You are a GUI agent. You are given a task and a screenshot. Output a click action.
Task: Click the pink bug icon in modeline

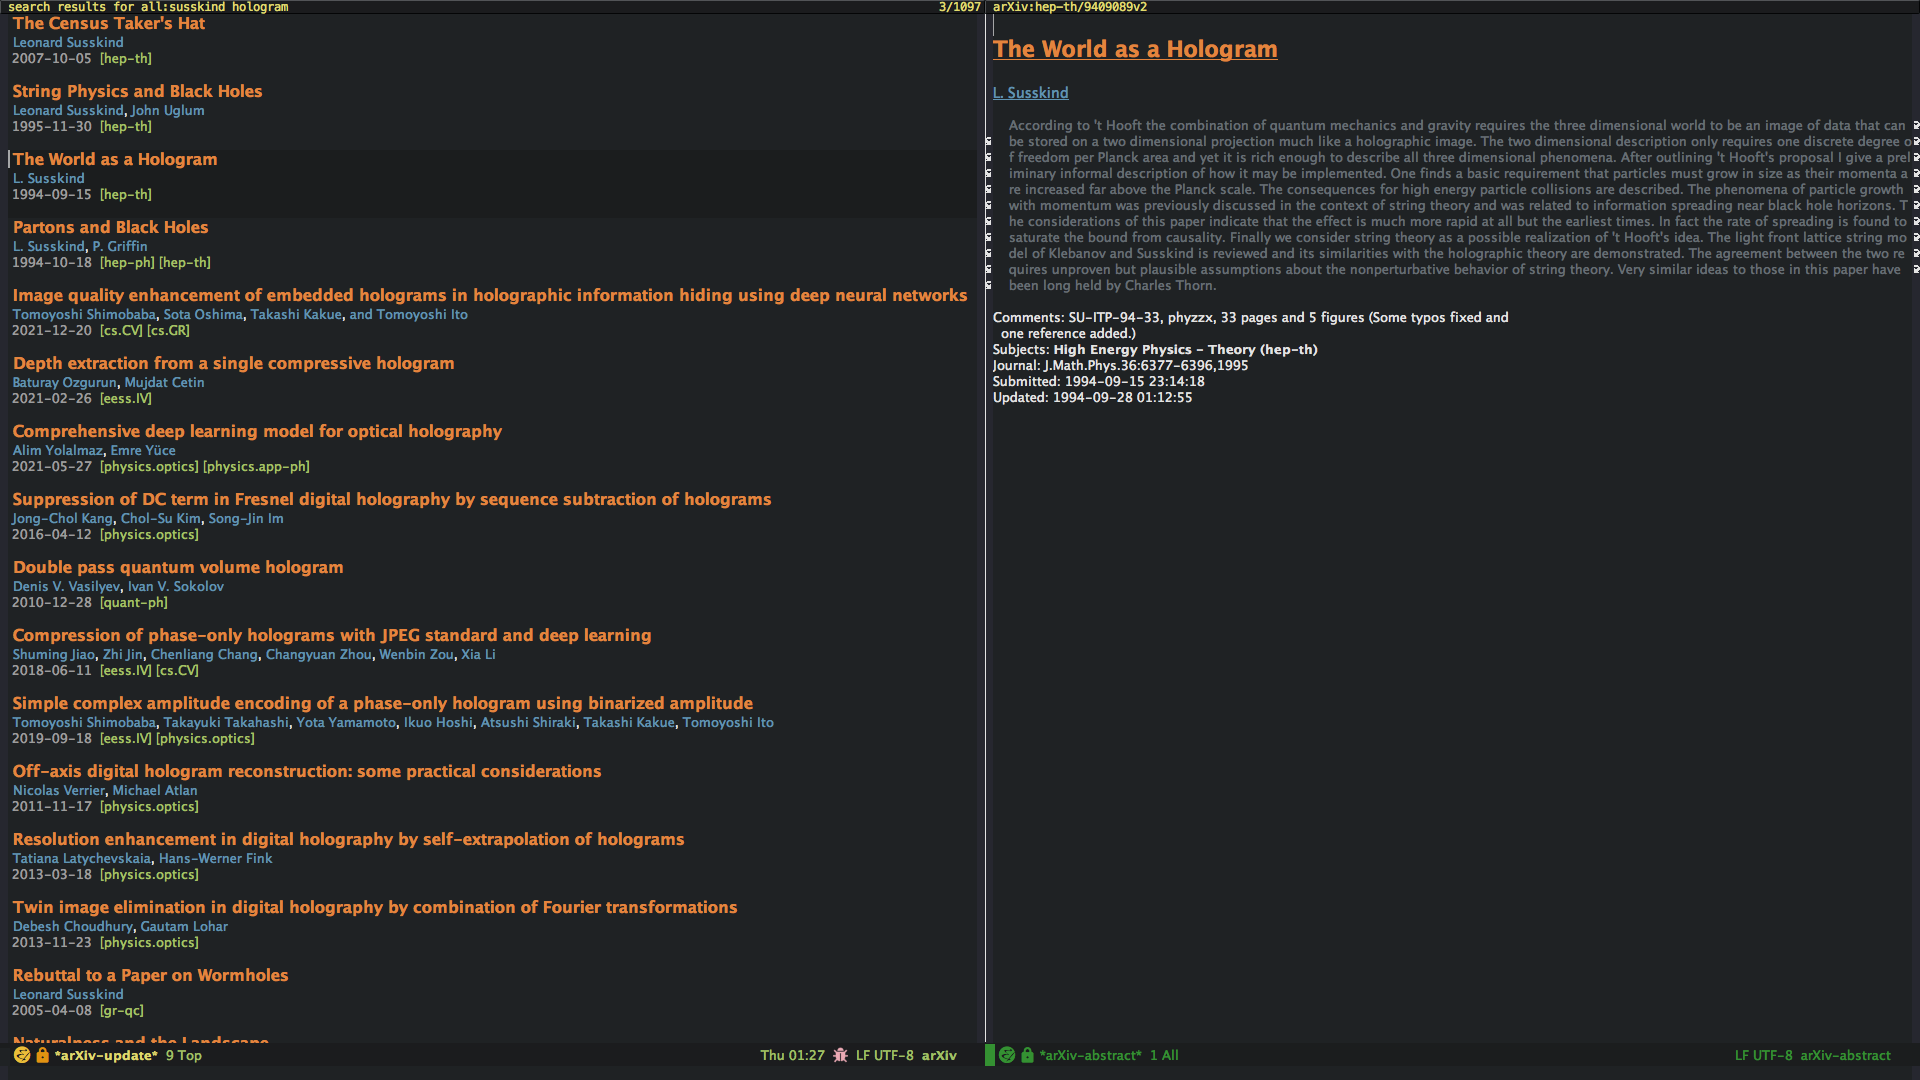(840, 1055)
